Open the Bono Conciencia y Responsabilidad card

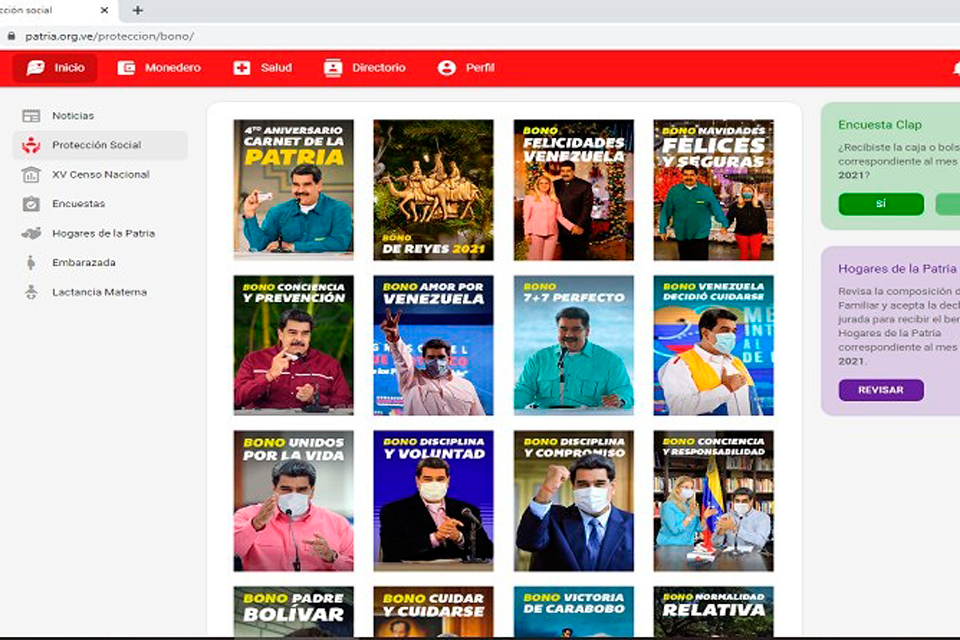[x=713, y=501]
